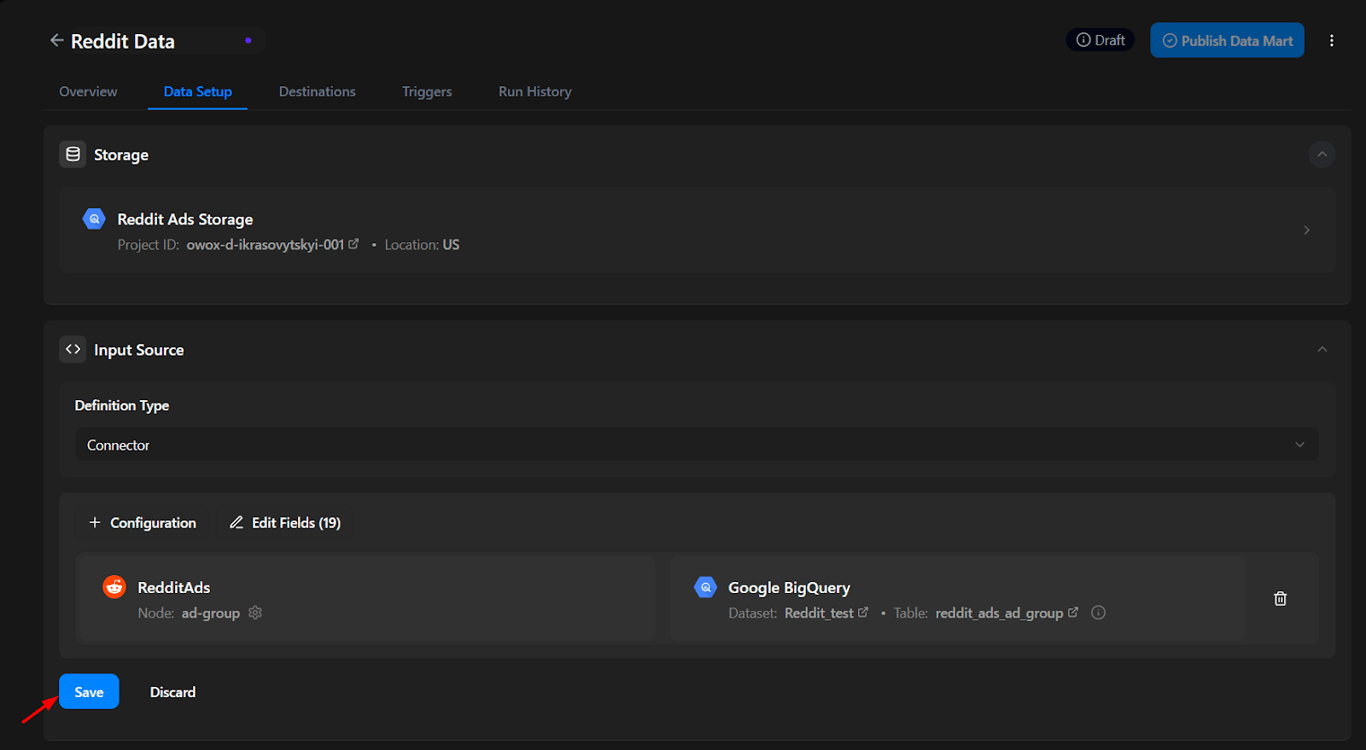
Task: Add a new Configuration
Action: tap(142, 523)
